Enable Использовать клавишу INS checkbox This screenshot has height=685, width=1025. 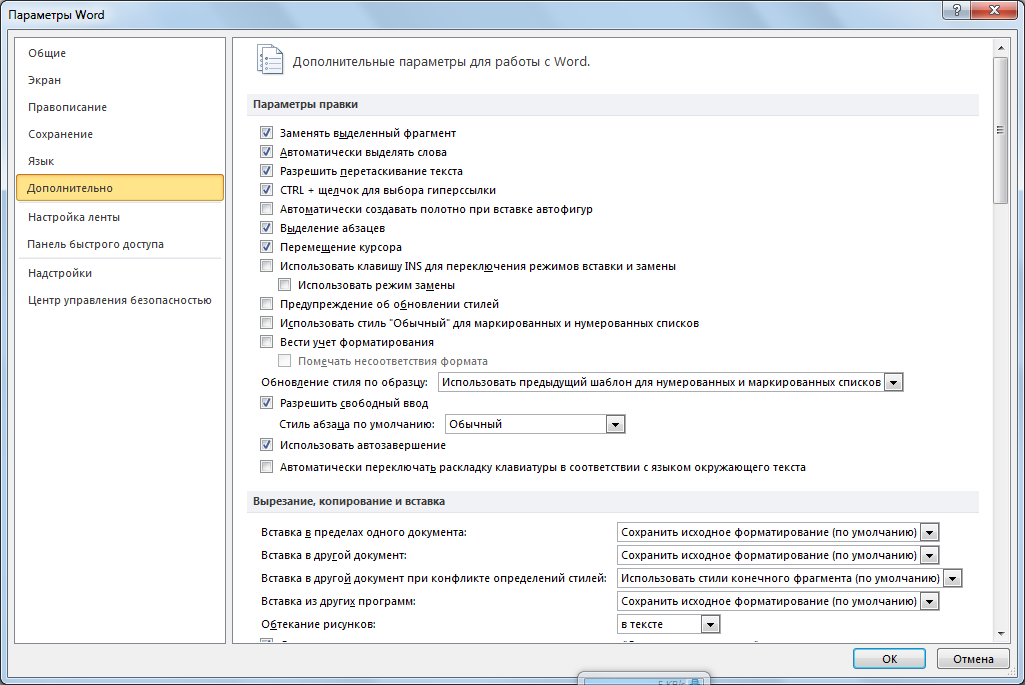click(x=266, y=265)
